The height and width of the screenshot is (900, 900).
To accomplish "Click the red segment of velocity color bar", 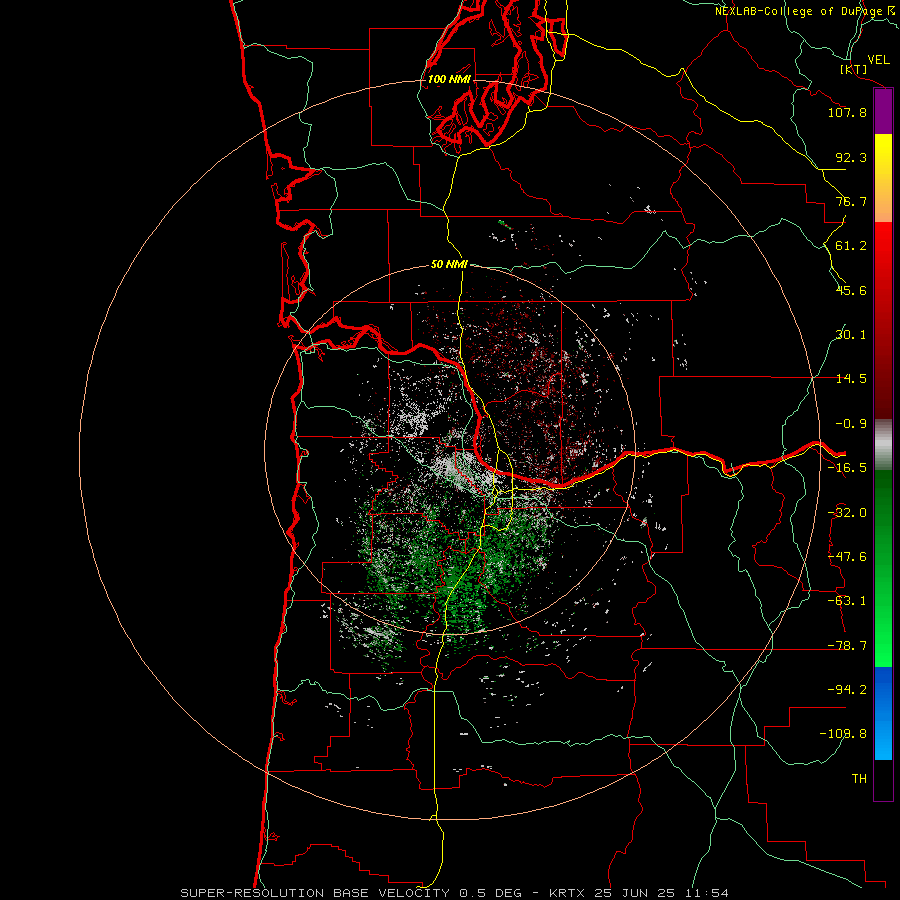I will pos(883,320).
